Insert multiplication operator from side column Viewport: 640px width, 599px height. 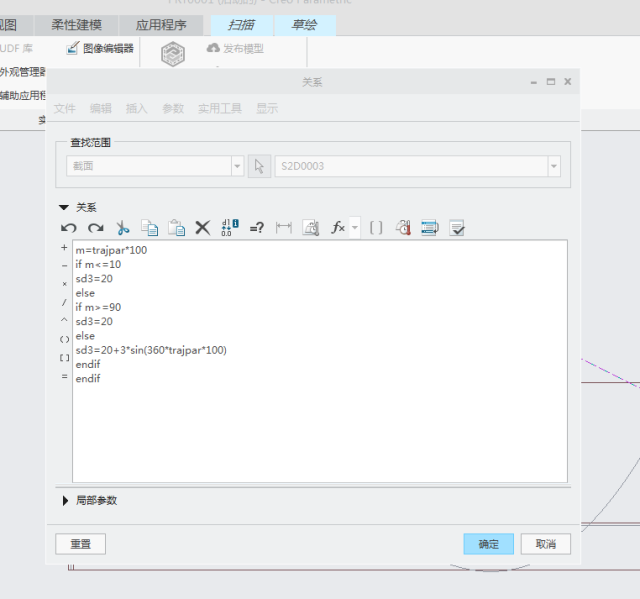click(x=64, y=284)
